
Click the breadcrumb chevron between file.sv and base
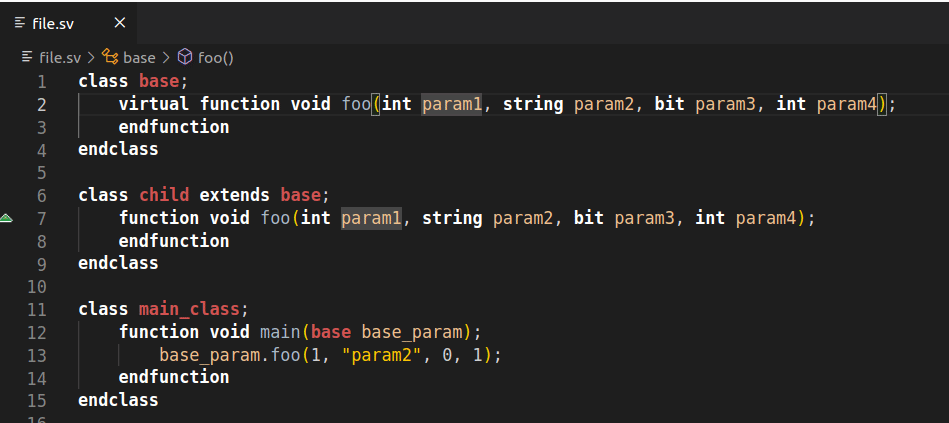(93, 57)
